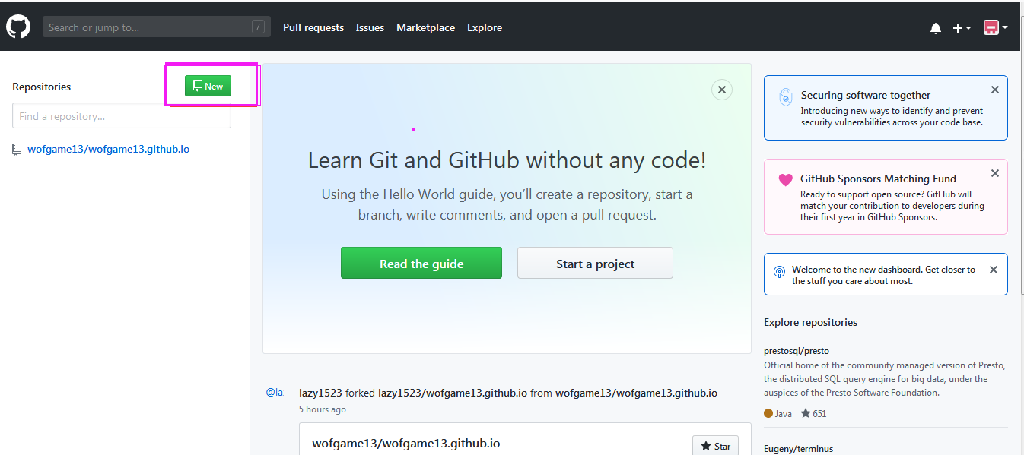This screenshot has width=1024, height=455.
Task: Go to Marketplace in top nav
Action: (426, 27)
